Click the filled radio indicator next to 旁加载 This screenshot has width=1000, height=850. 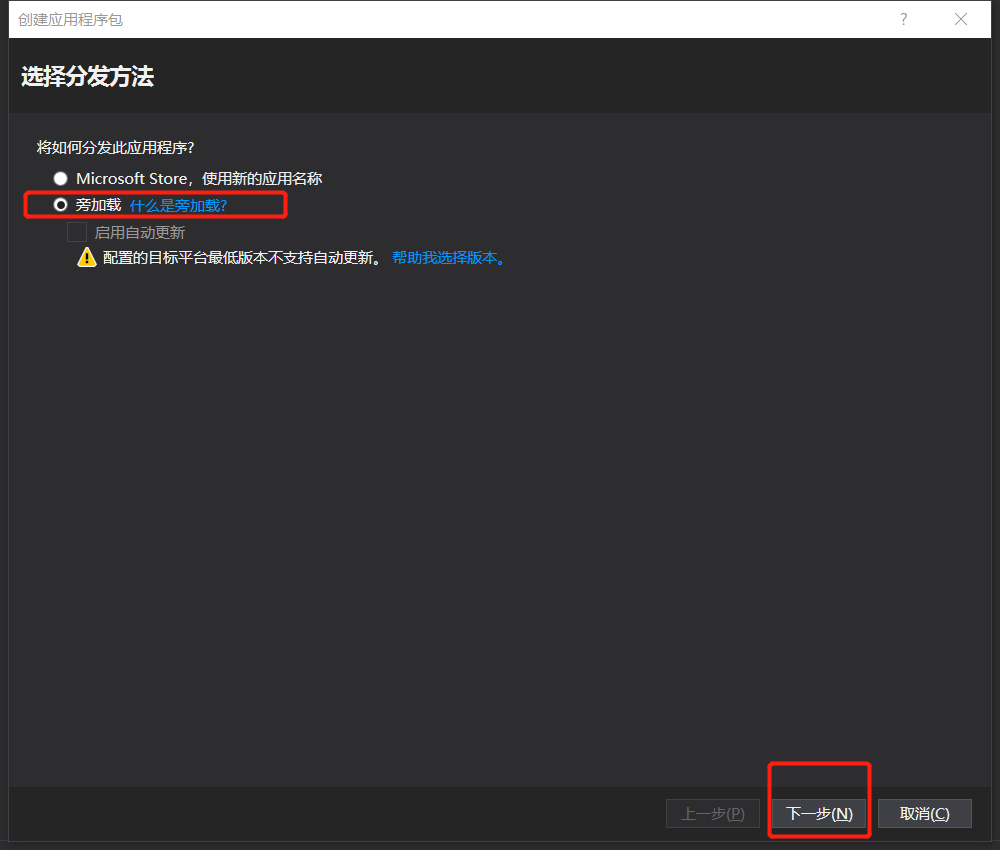pyautogui.click(x=61, y=204)
